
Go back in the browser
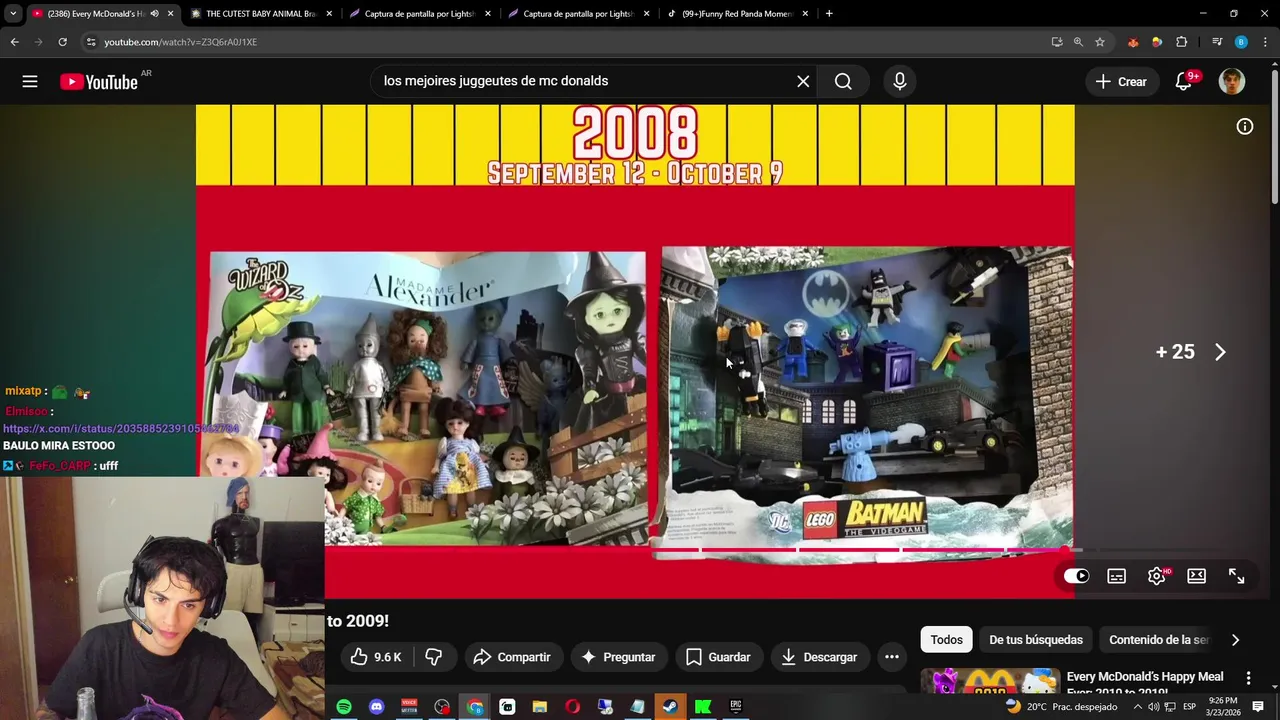click(x=15, y=42)
